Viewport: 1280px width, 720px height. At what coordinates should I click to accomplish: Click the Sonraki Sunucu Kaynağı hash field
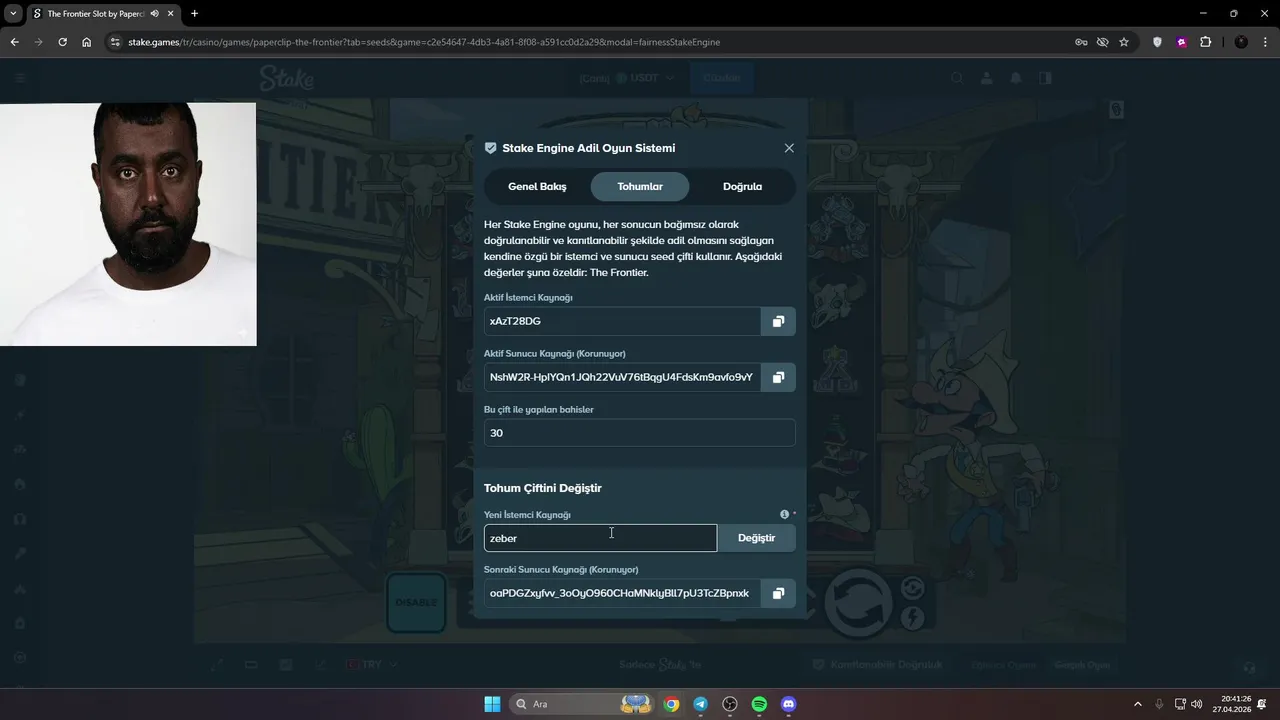tap(622, 593)
